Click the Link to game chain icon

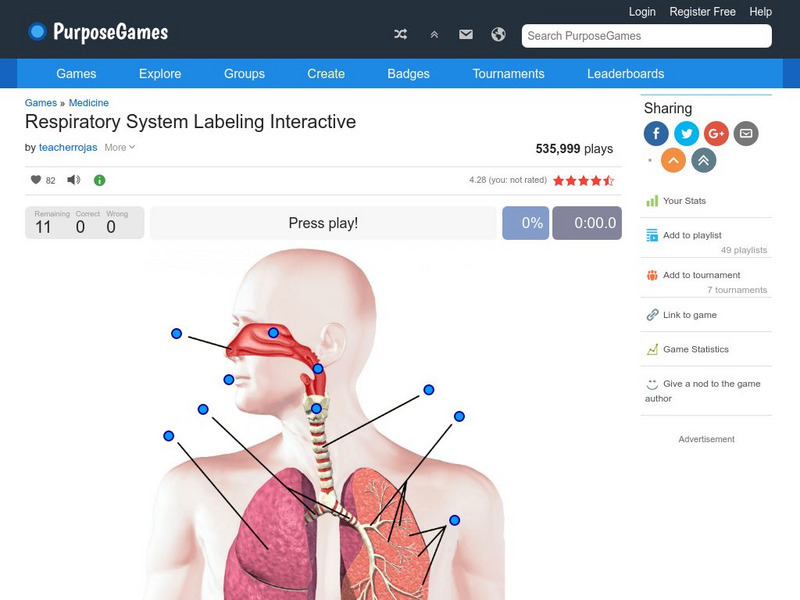click(x=649, y=314)
